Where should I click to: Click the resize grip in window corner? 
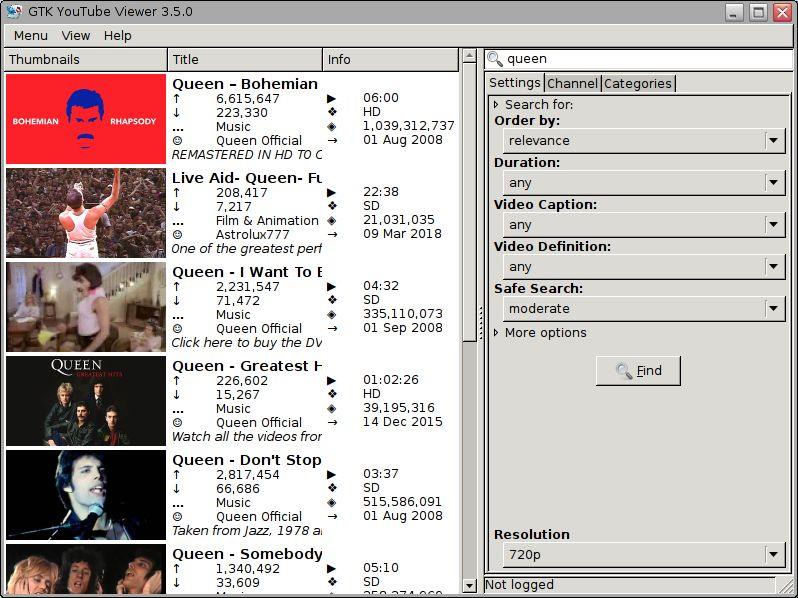(x=786, y=585)
